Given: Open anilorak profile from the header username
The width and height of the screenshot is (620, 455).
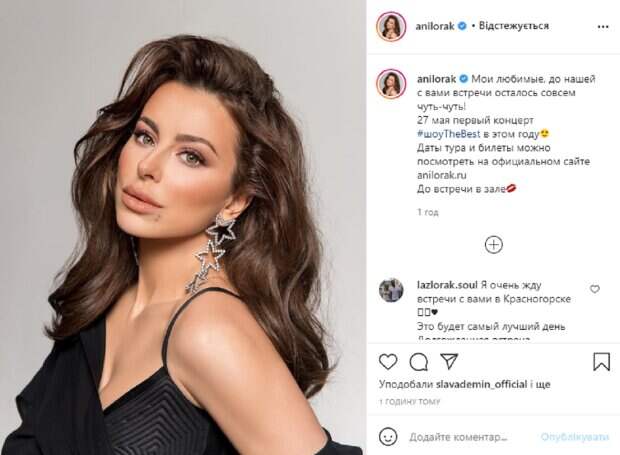Looking at the screenshot, I should tap(435, 26).
